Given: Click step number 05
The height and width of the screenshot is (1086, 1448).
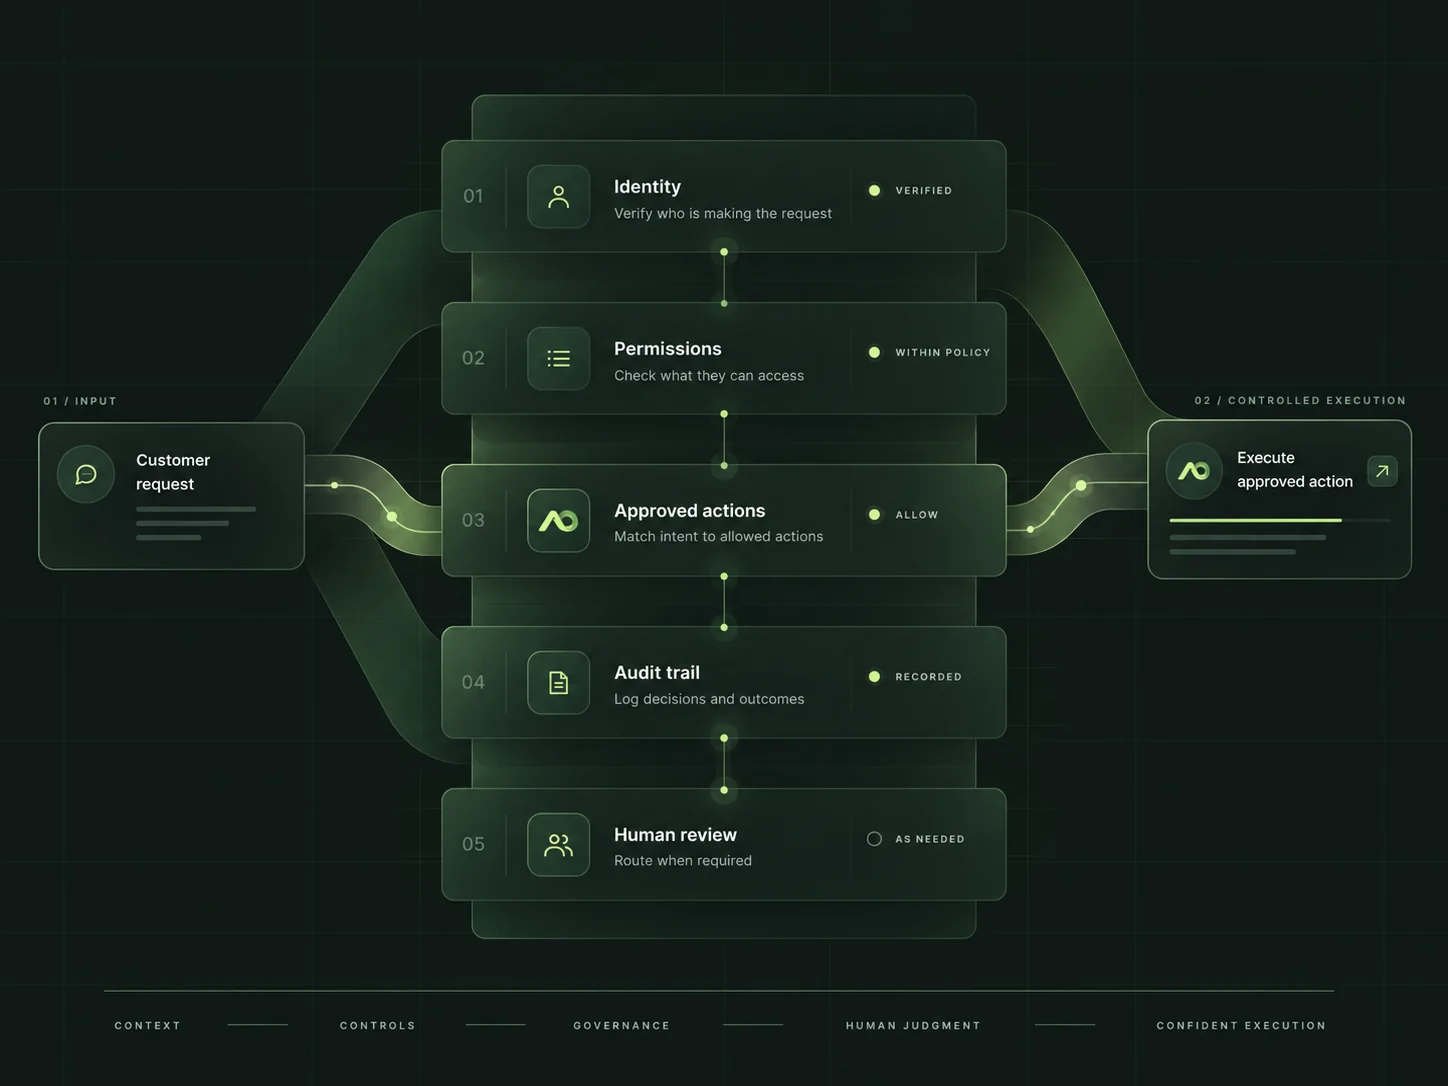Looking at the screenshot, I should click(x=473, y=844).
